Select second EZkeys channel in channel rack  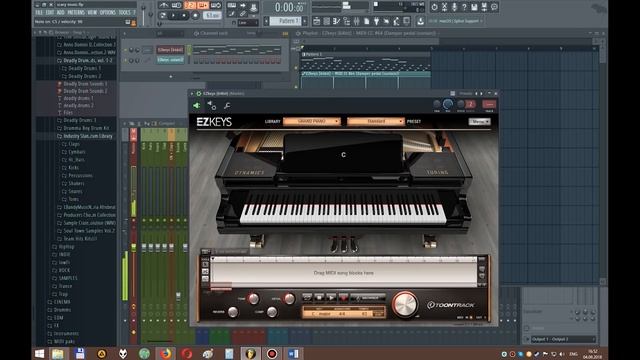tap(170, 60)
